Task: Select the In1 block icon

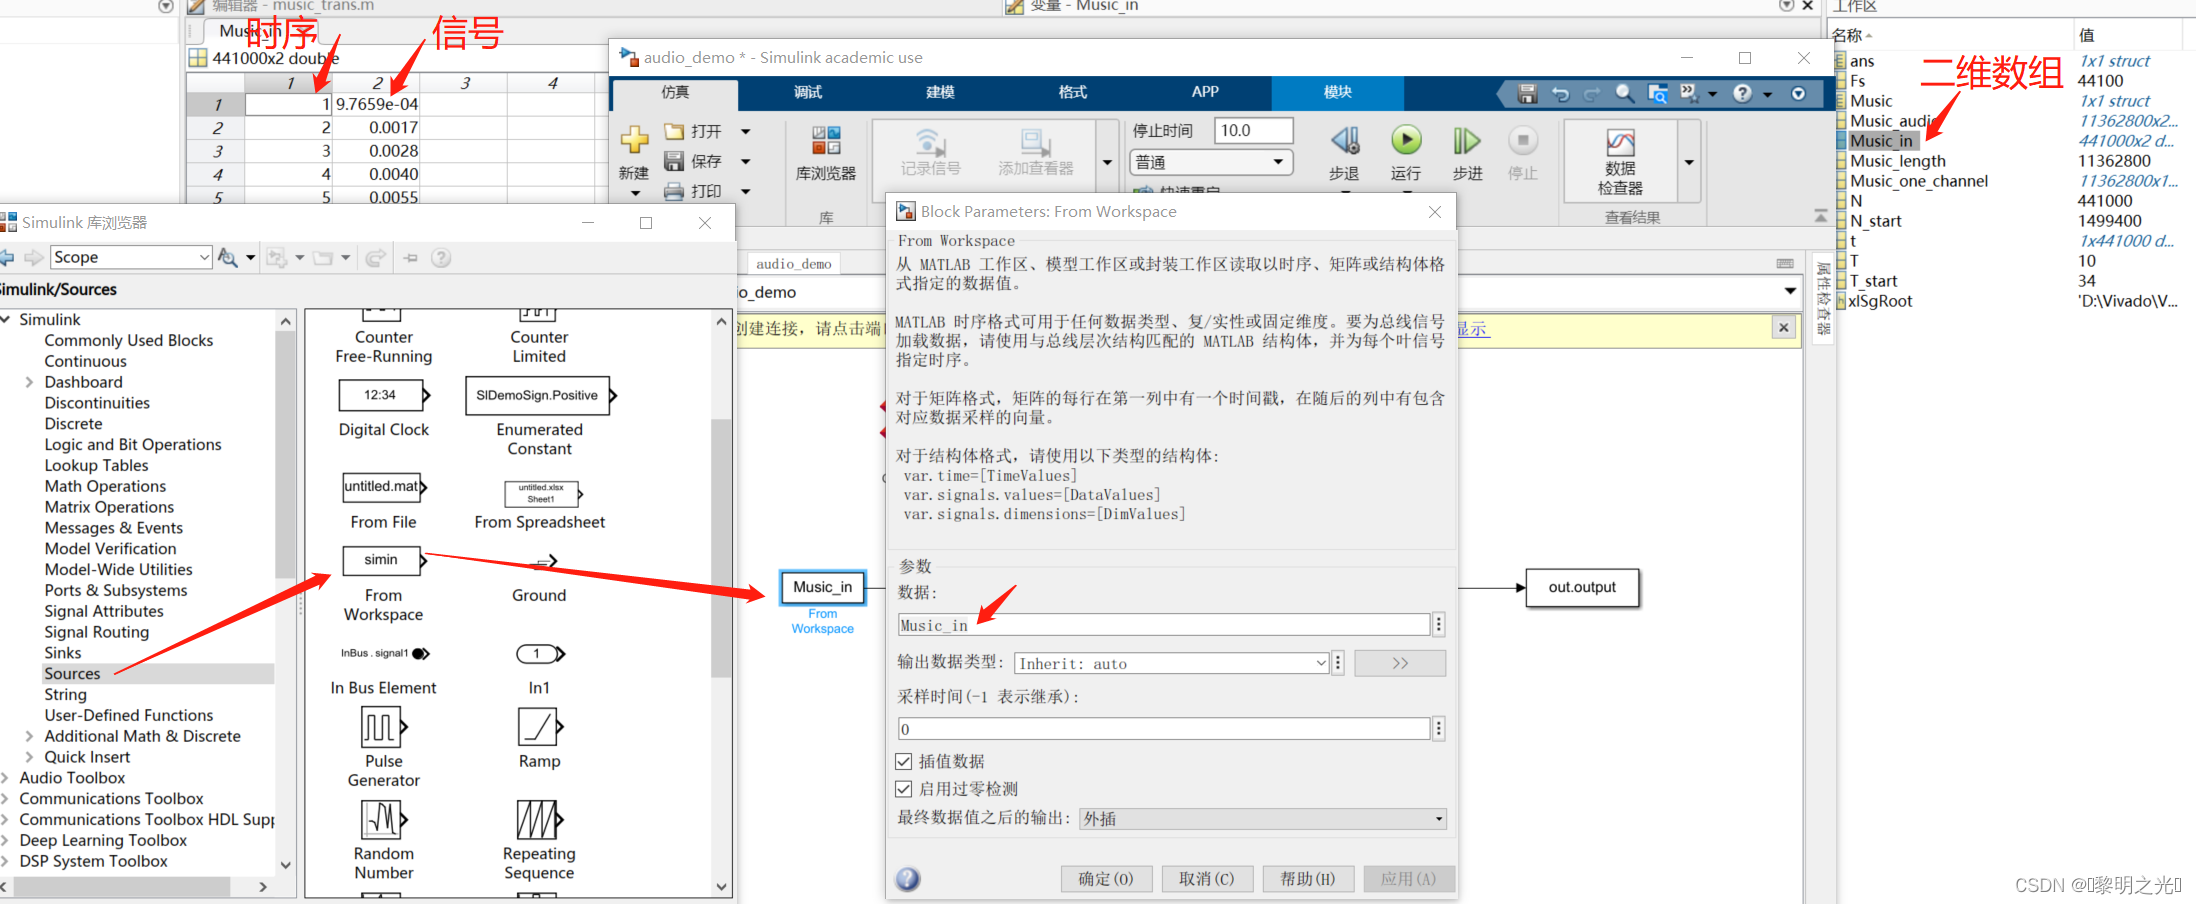Action: coord(540,654)
